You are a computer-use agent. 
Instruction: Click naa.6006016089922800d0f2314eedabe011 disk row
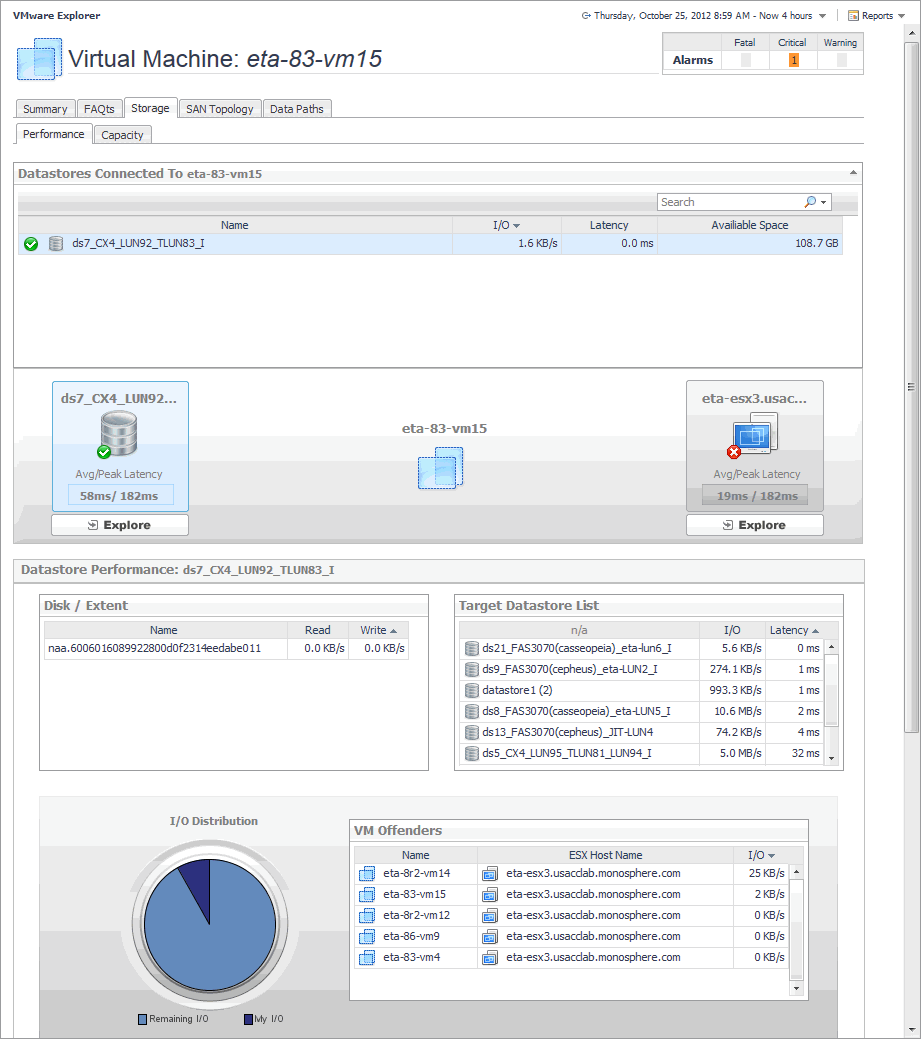[226, 649]
